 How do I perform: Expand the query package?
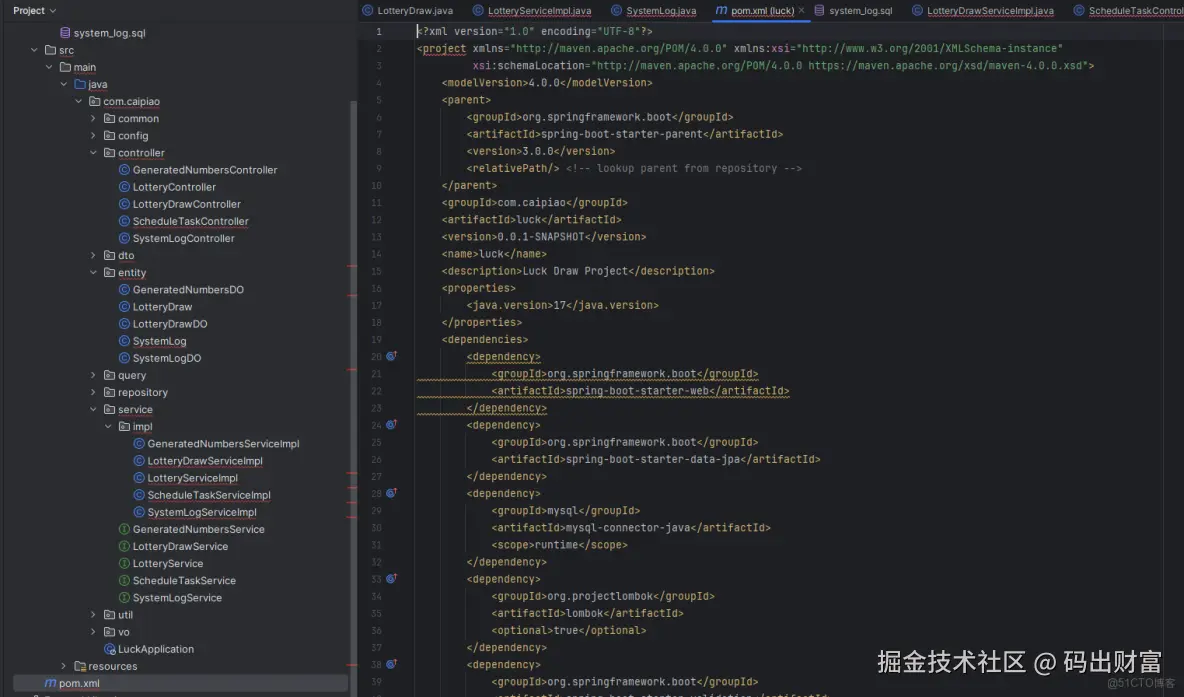[93, 375]
